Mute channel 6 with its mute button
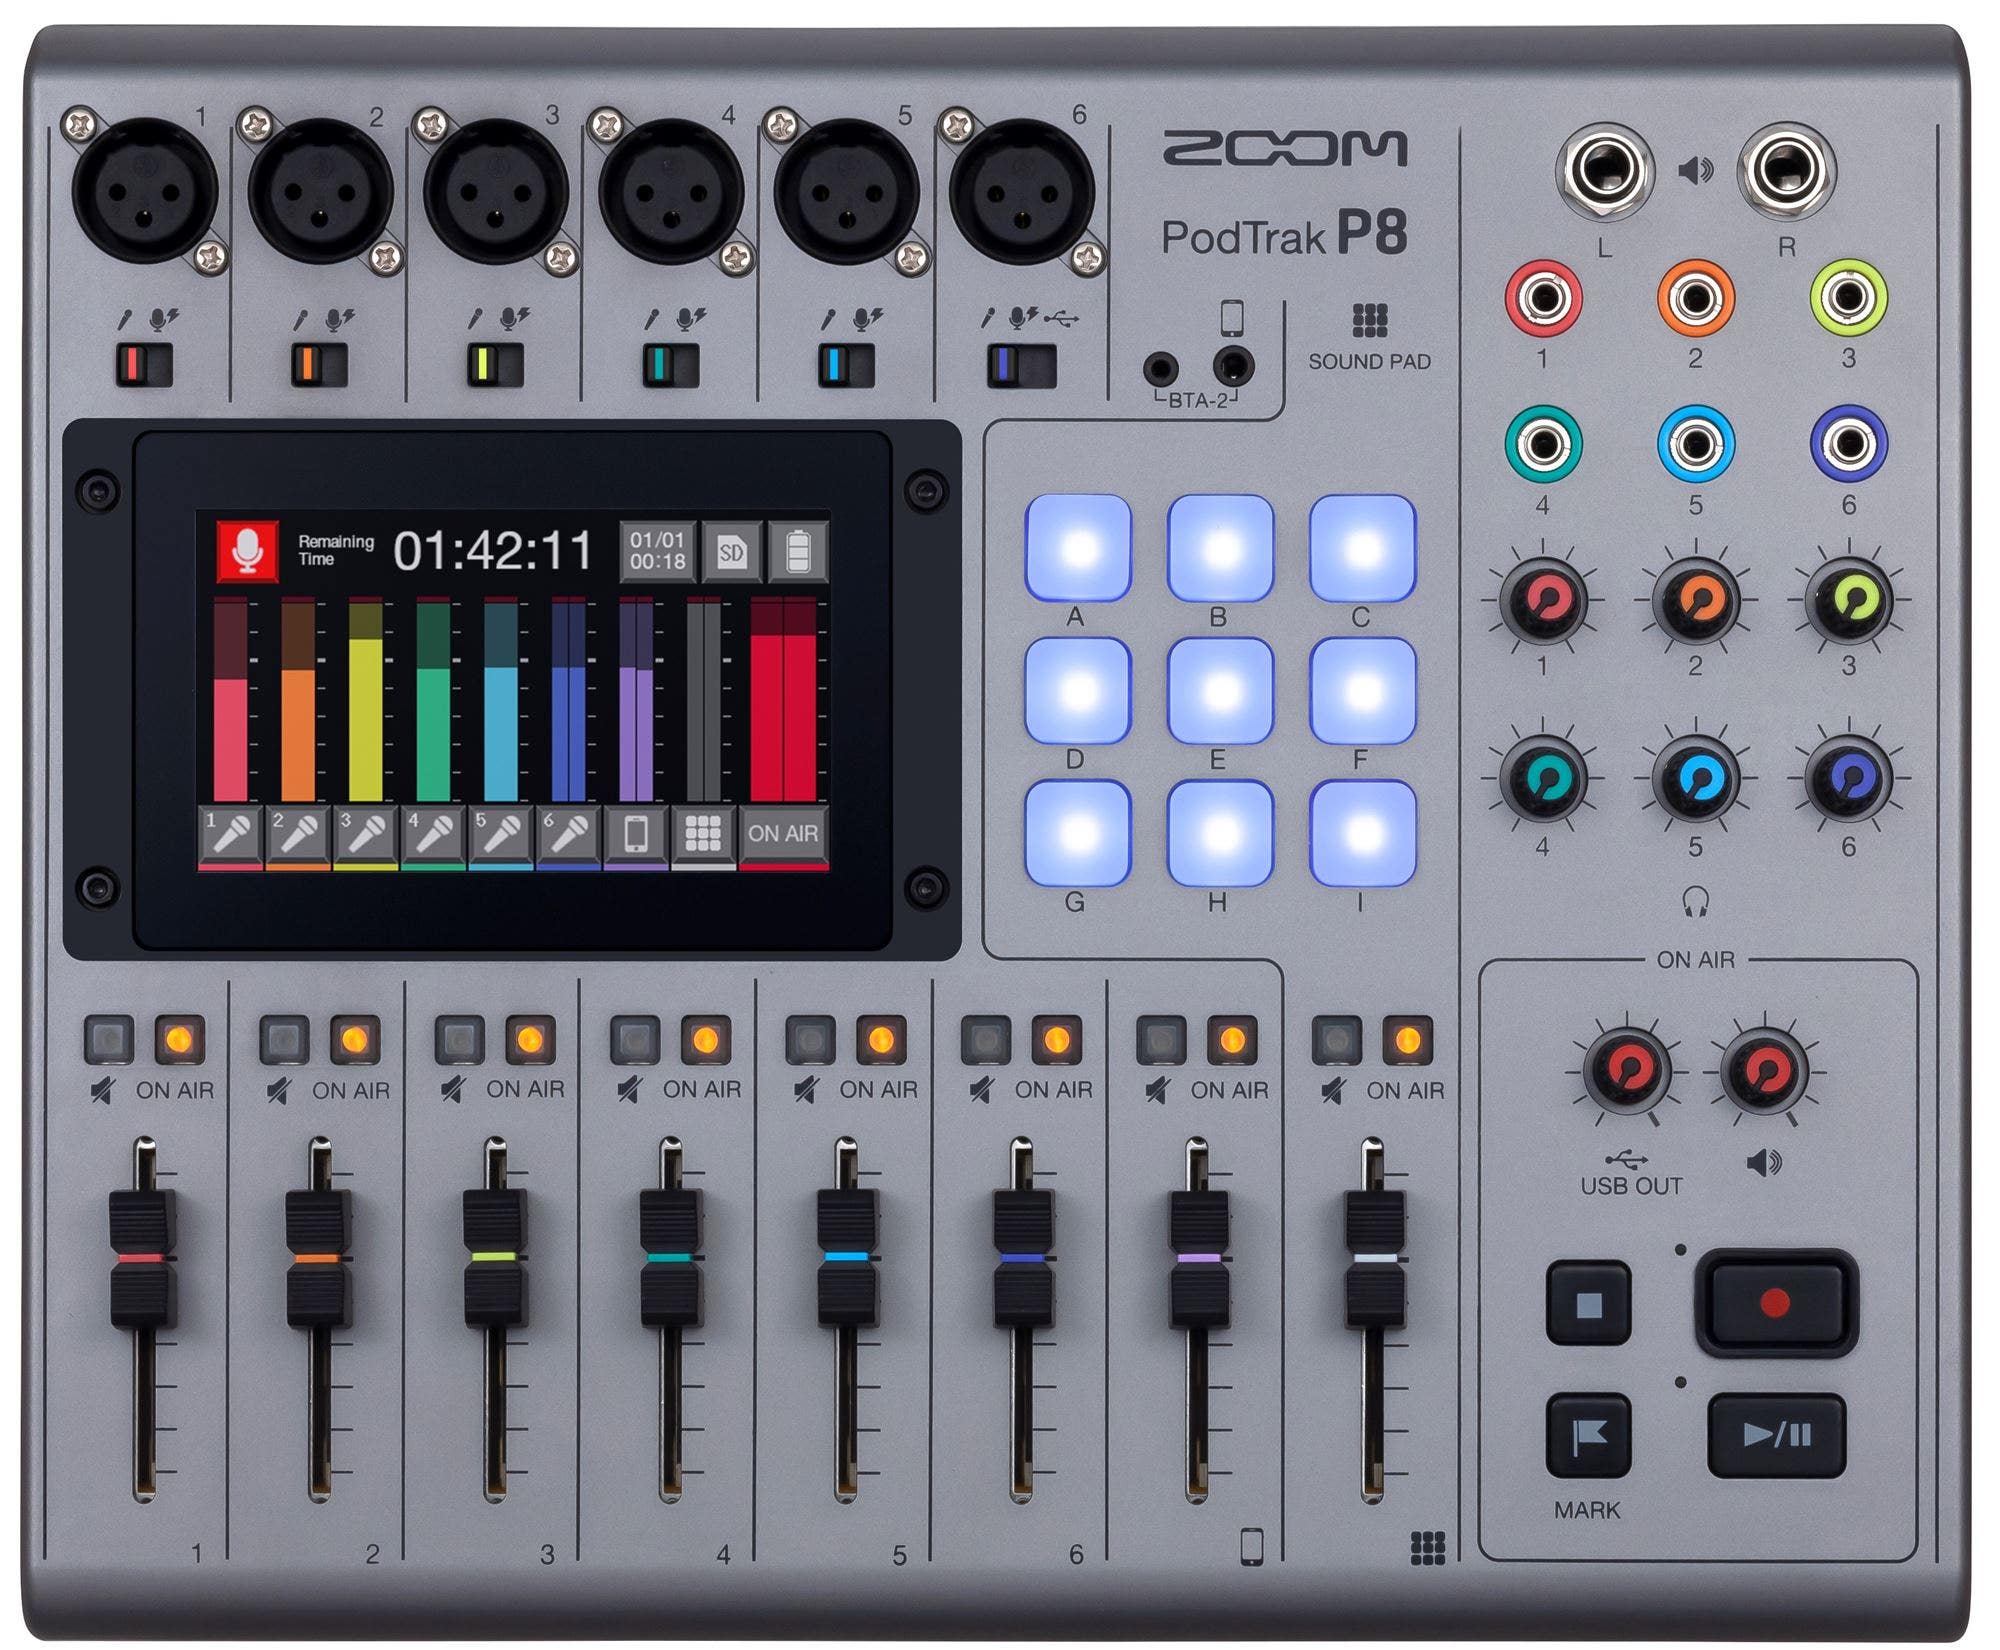2000x1650 pixels. click(987, 1040)
